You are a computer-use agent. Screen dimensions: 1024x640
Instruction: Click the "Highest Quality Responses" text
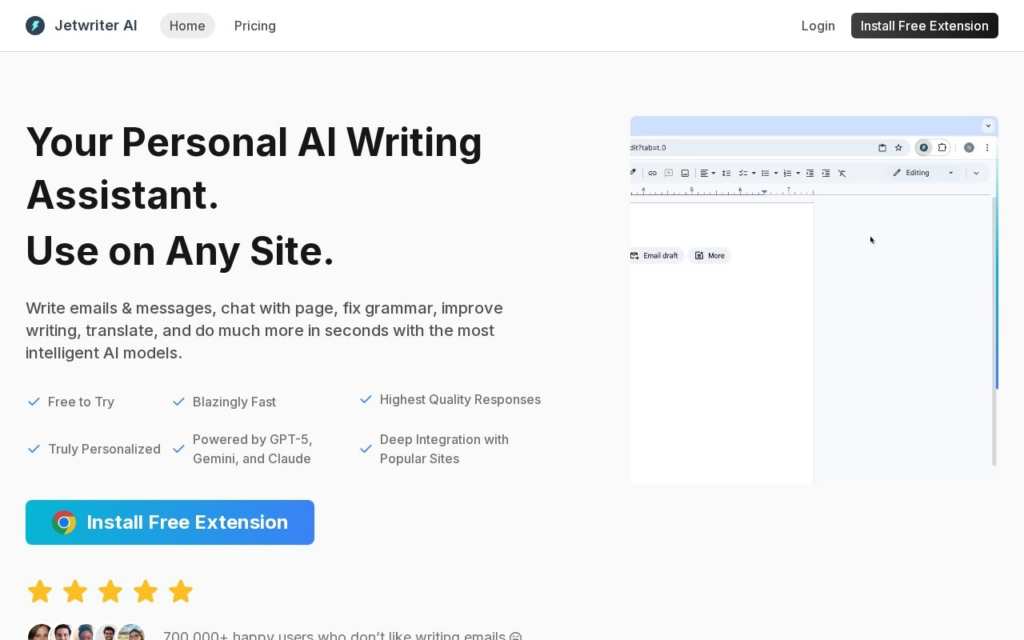tap(460, 399)
